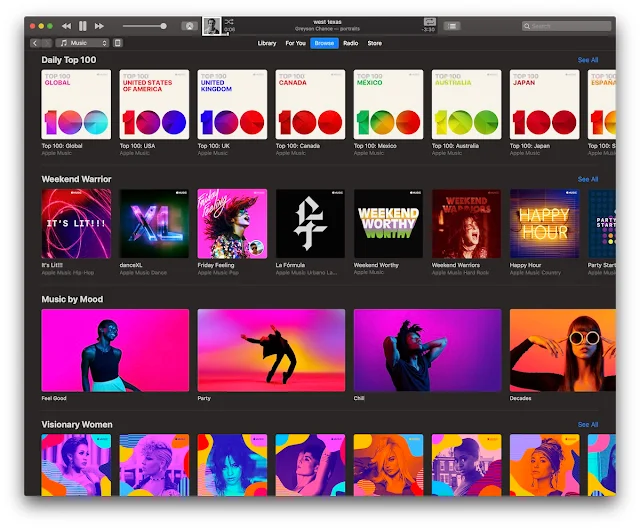Skip to previous track with rewind button

66,26
